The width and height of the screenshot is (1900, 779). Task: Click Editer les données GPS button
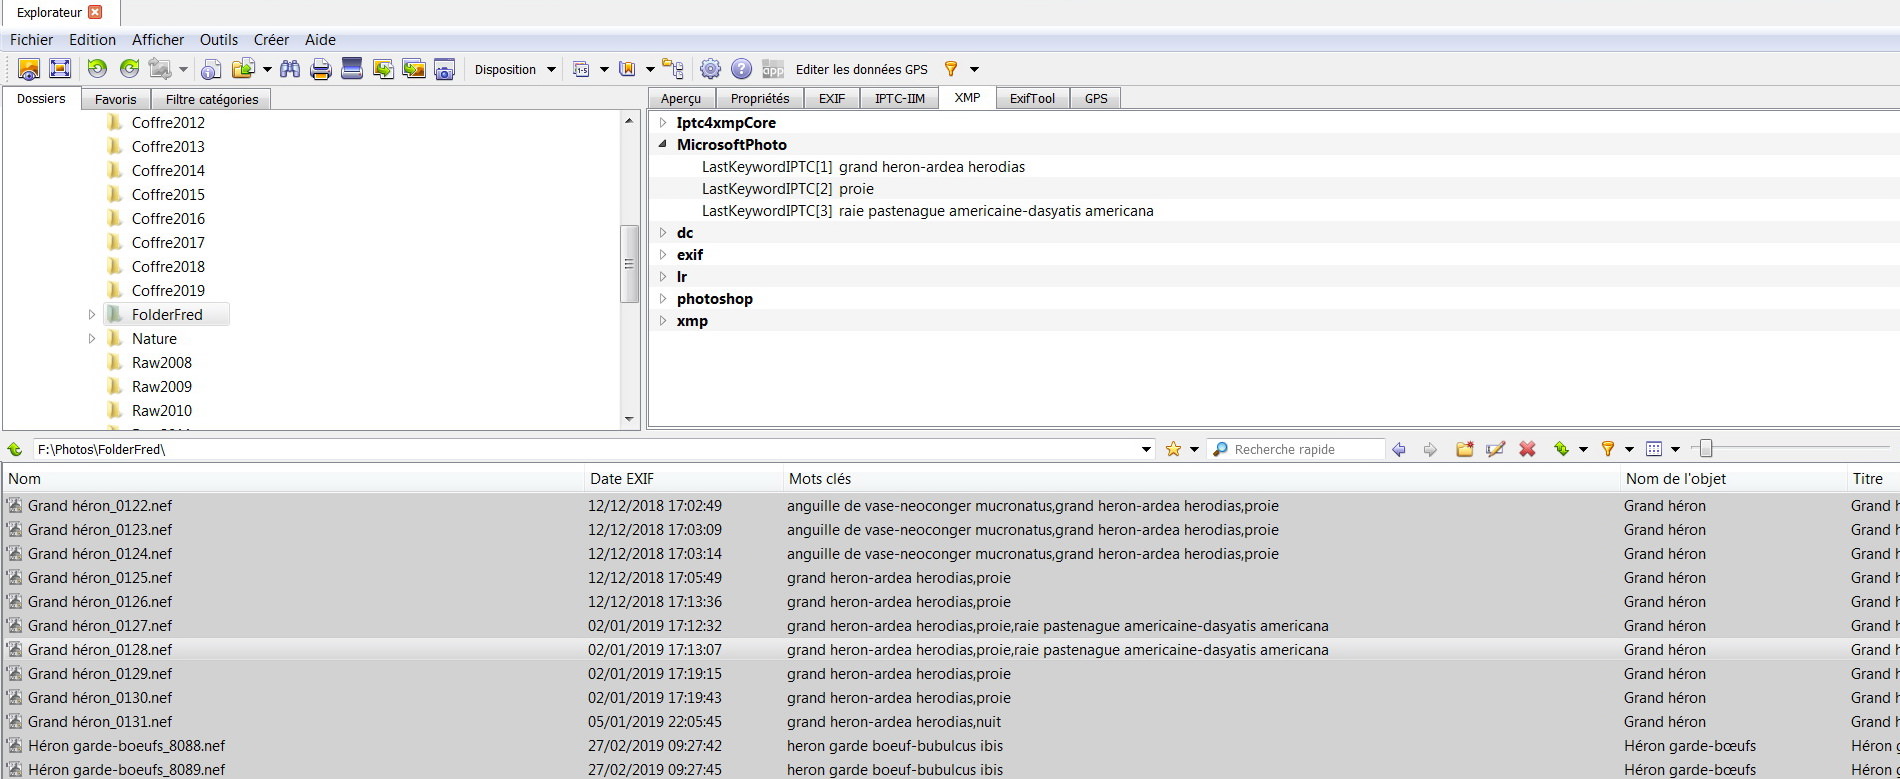(x=861, y=69)
